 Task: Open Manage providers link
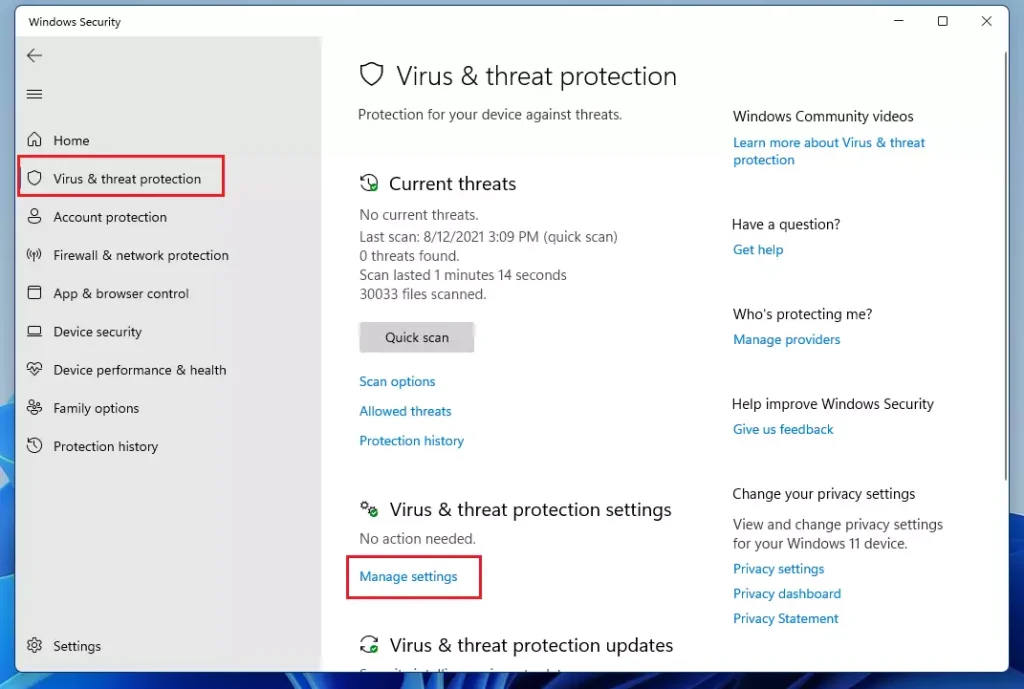pos(786,340)
